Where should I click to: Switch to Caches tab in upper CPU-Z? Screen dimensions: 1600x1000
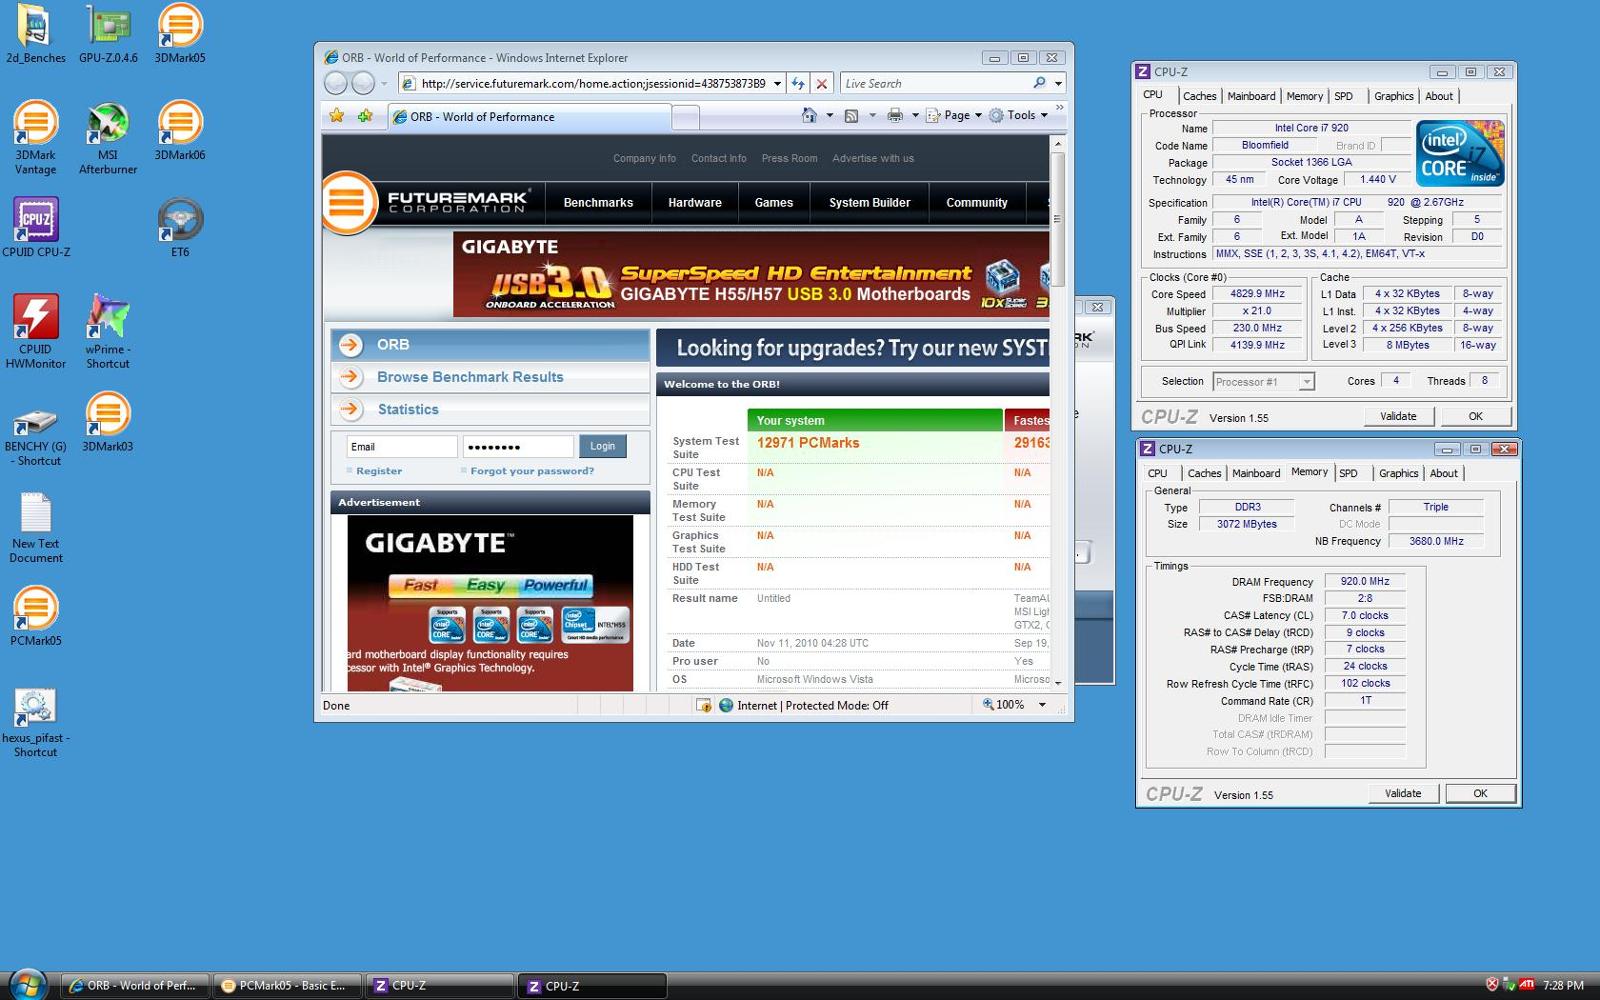click(x=1199, y=96)
